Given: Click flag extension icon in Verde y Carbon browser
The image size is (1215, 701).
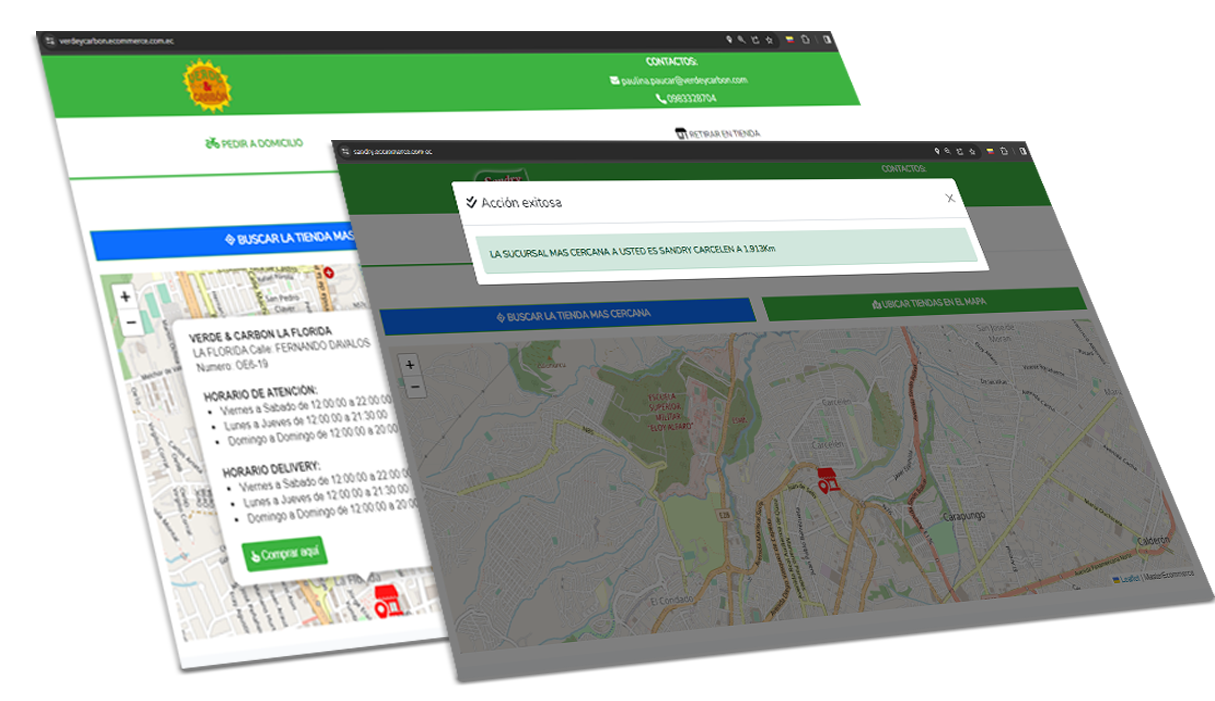Looking at the screenshot, I should [x=789, y=40].
